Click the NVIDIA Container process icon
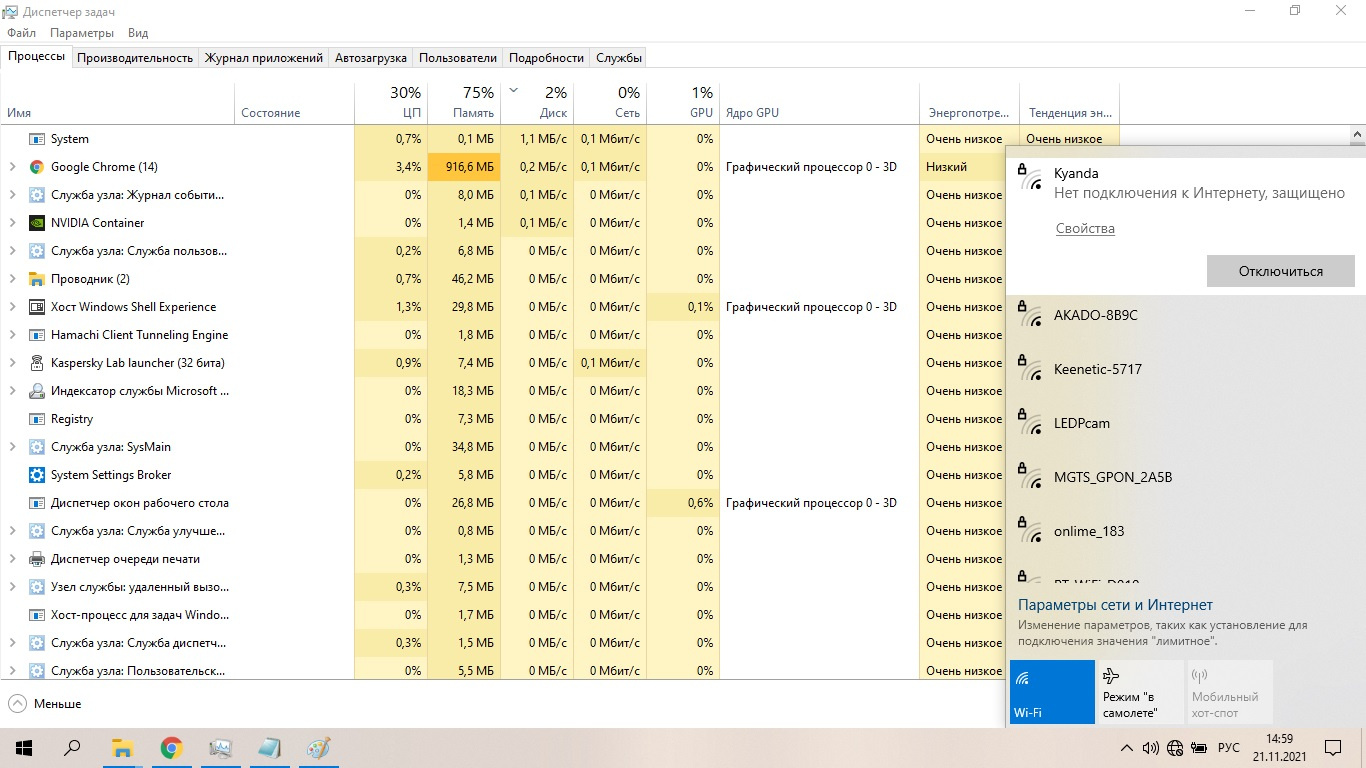Viewport: 1366px width, 768px height. [x=37, y=223]
